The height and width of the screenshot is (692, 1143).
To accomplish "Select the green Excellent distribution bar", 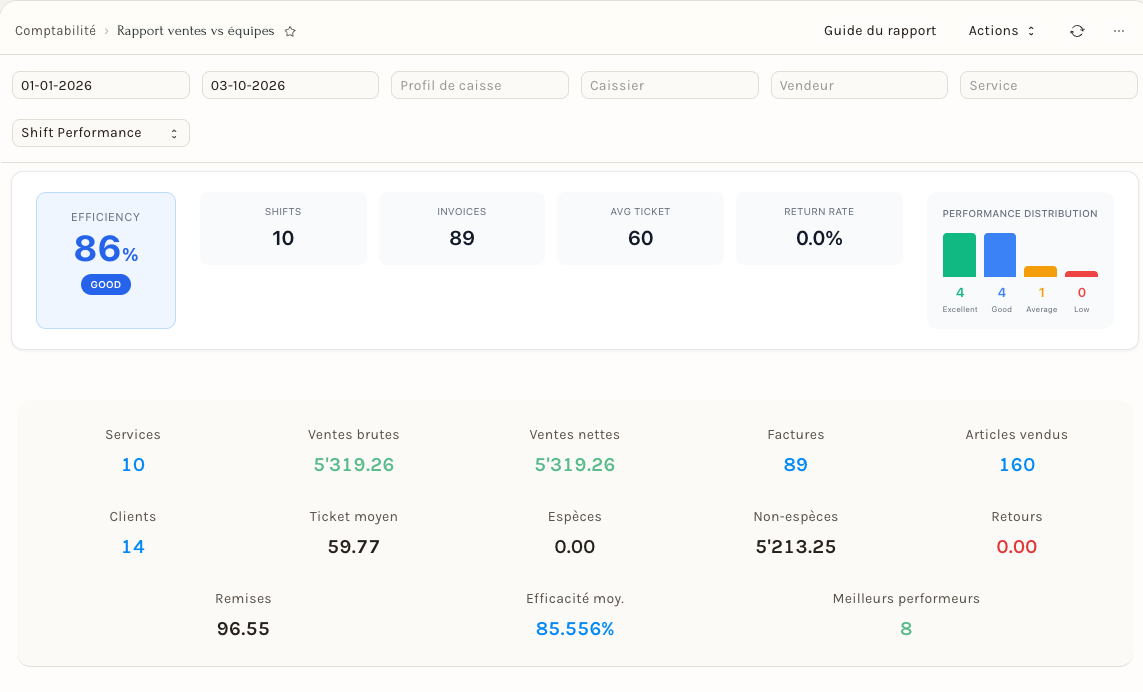I will pyautogui.click(x=959, y=255).
